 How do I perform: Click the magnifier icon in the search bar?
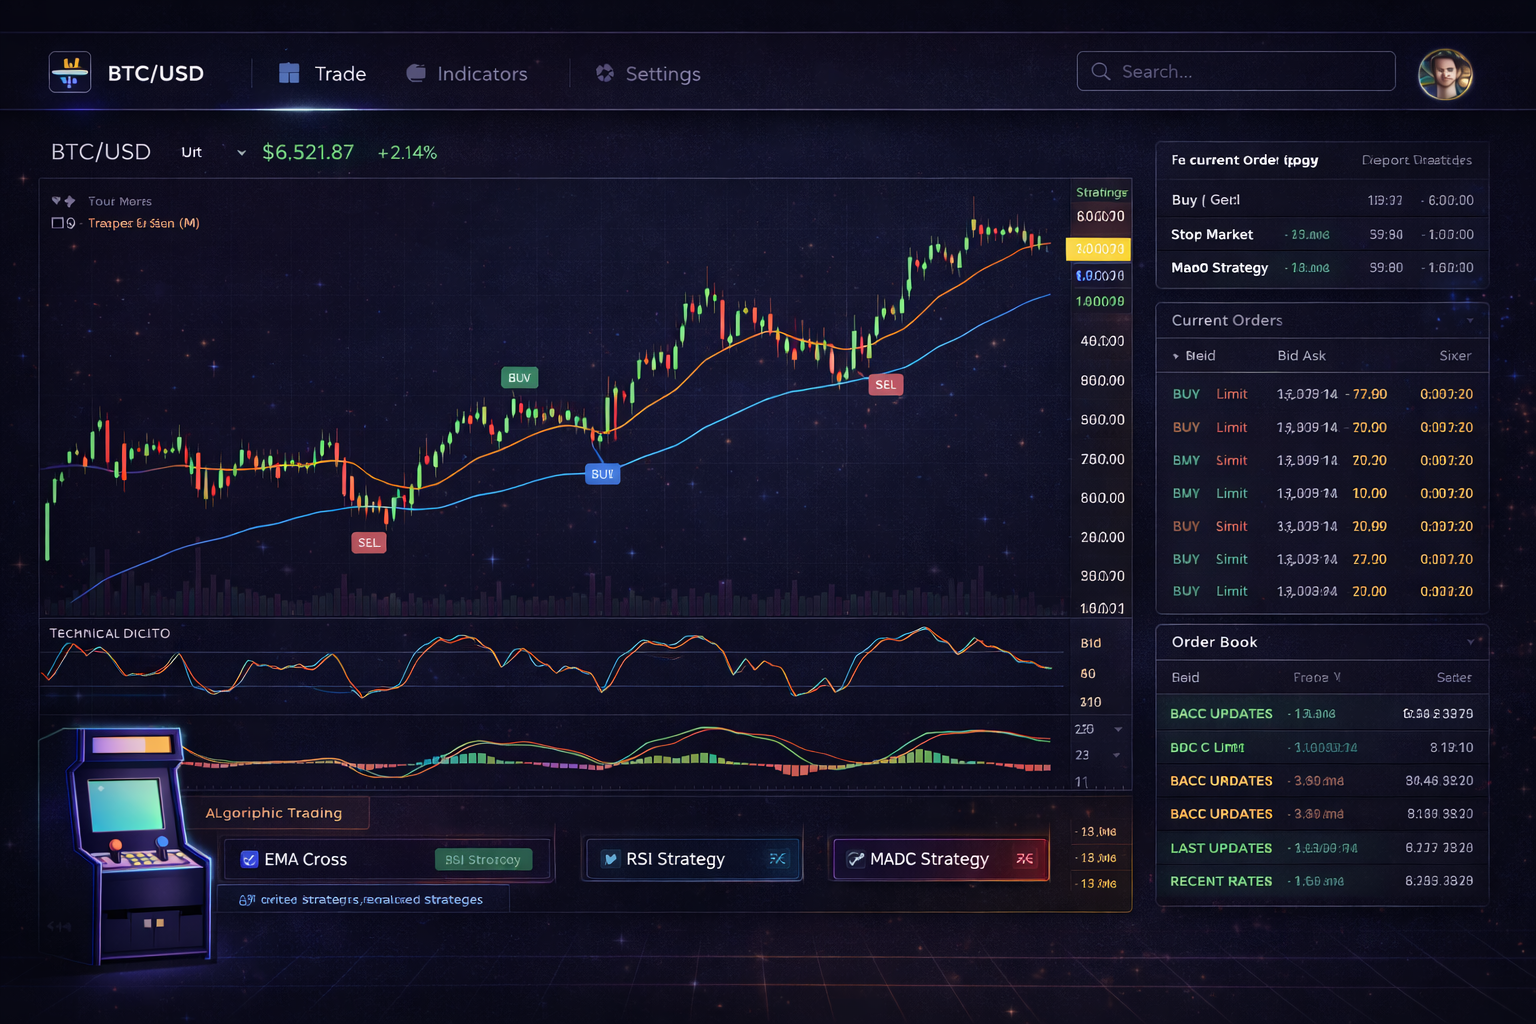point(1100,71)
